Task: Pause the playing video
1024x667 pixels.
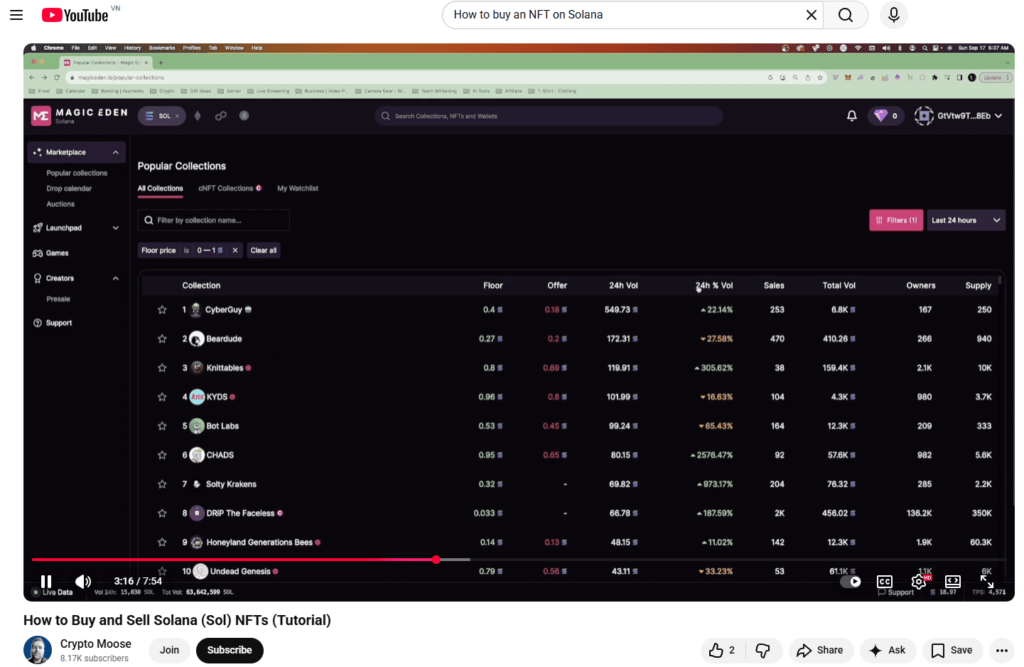Action: 46,581
